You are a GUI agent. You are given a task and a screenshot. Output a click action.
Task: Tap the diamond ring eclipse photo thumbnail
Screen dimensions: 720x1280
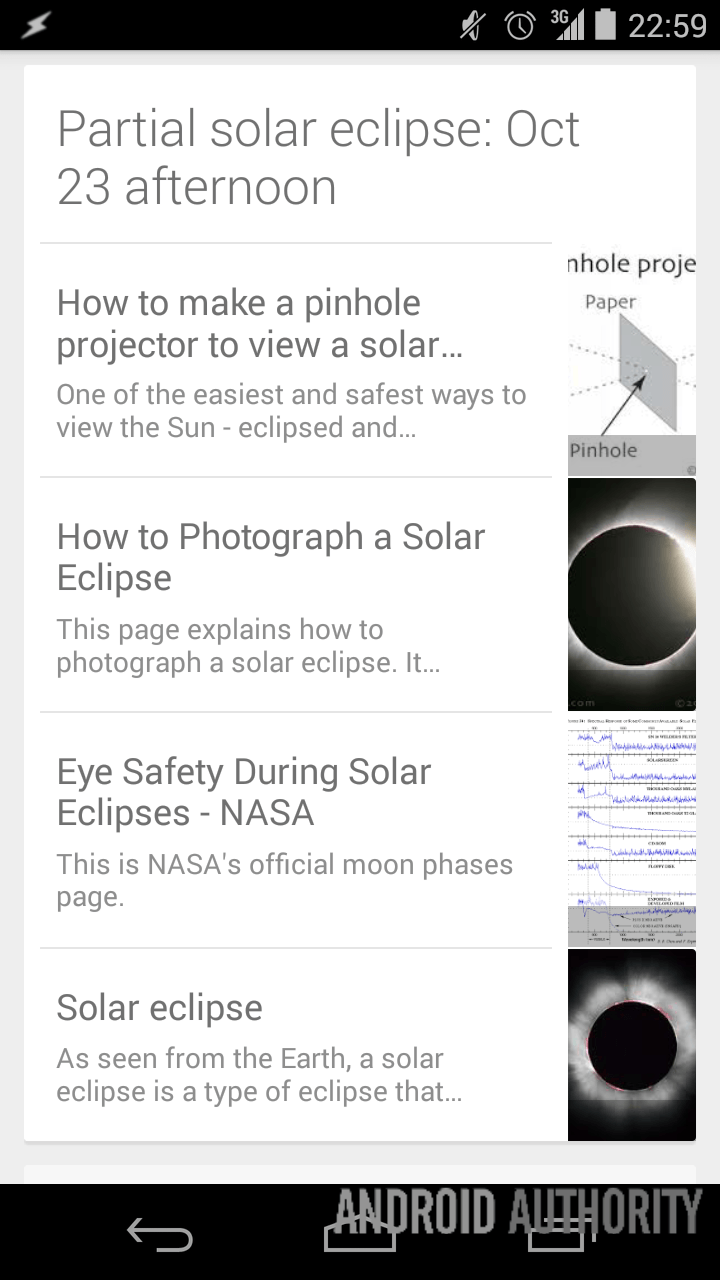pyautogui.click(x=632, y=594)
